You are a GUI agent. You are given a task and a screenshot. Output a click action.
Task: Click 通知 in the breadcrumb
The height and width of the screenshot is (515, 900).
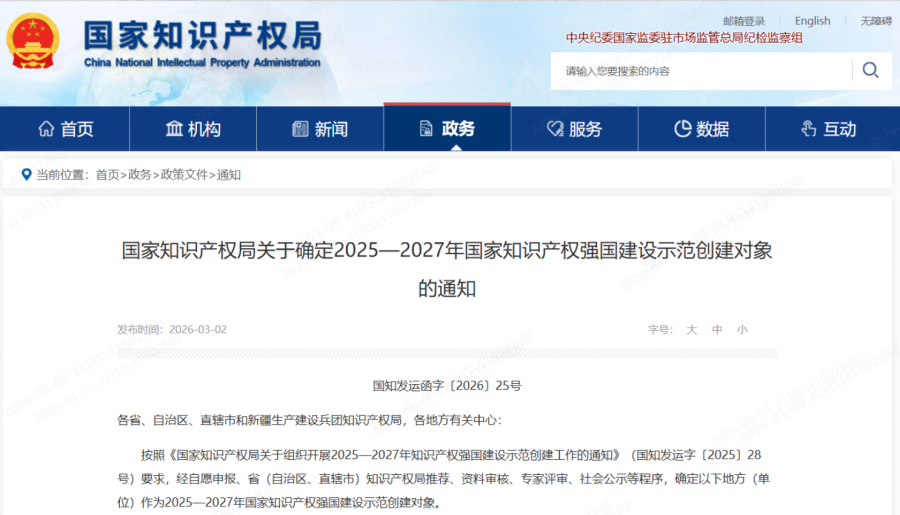pyautogui.click(x=228, y=175)
